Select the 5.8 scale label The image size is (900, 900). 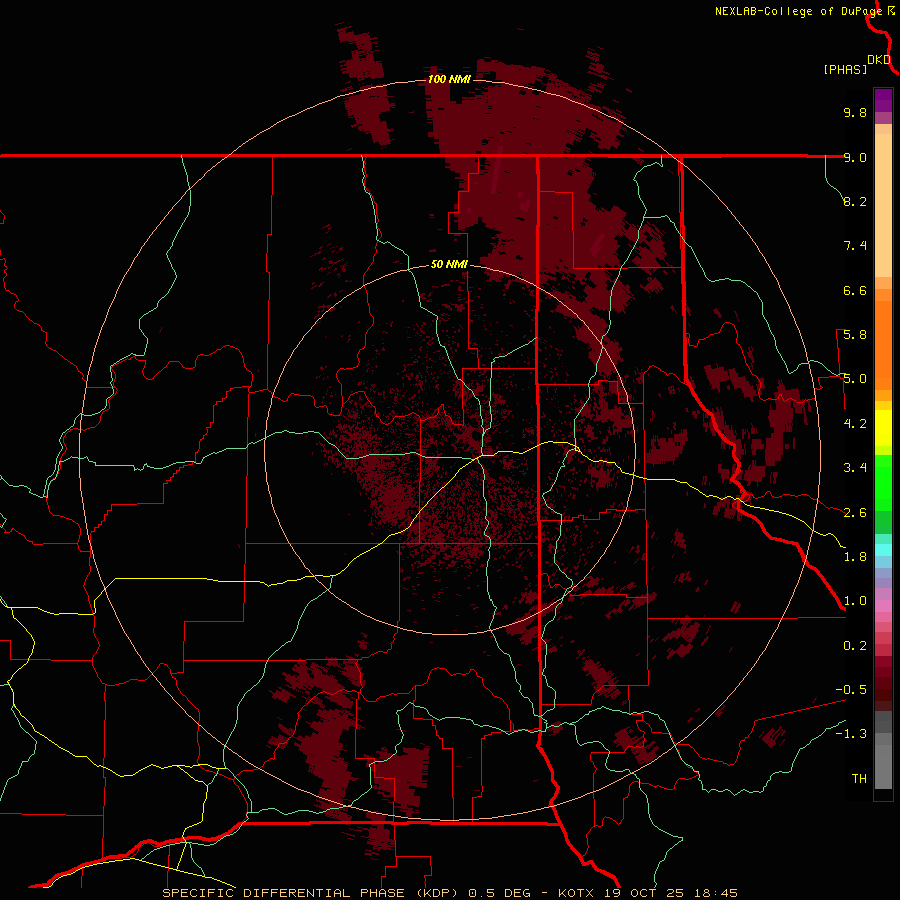pyautogui.click(x=855, y=335)
